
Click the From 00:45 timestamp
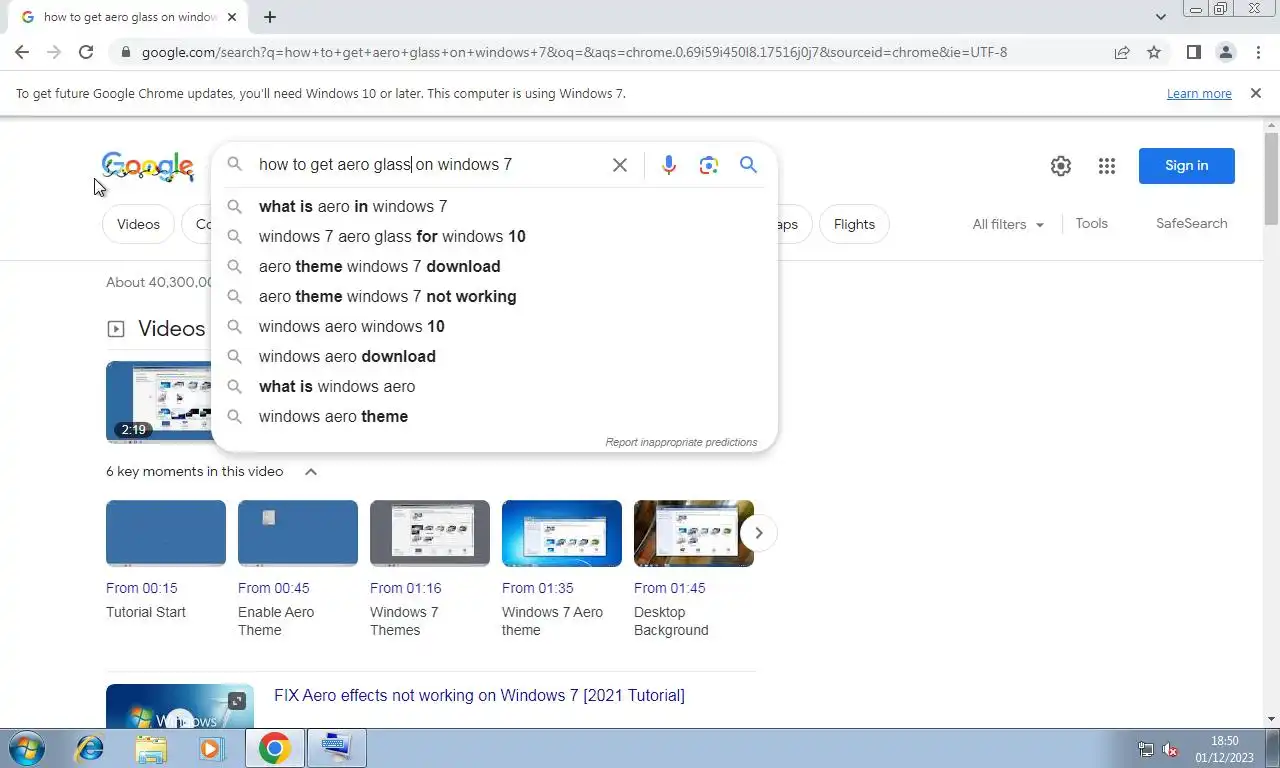coord(274,588)
